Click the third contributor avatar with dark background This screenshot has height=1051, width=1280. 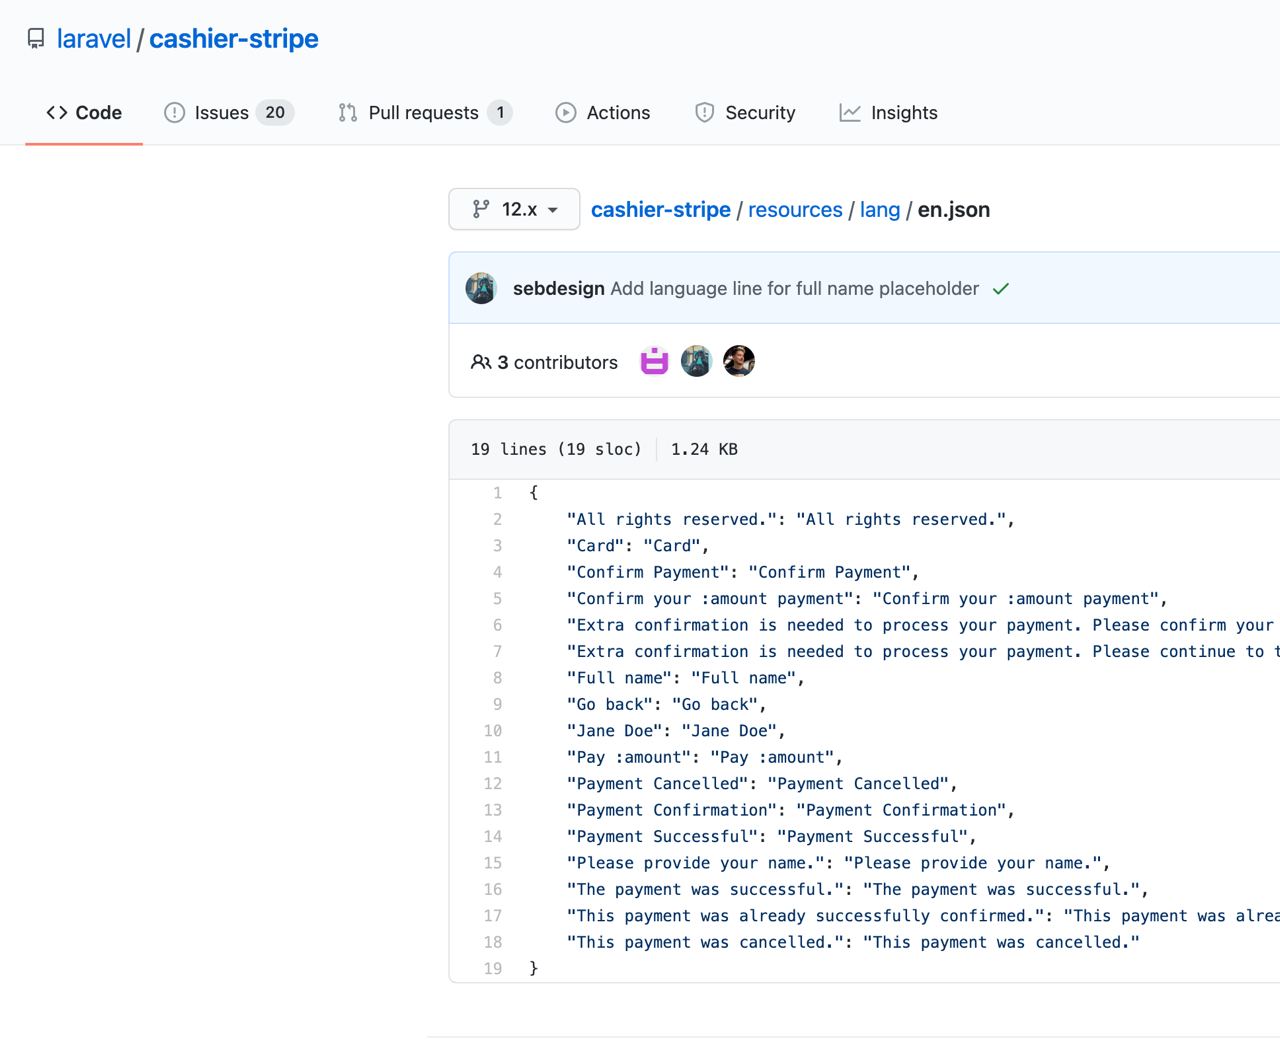739,361
